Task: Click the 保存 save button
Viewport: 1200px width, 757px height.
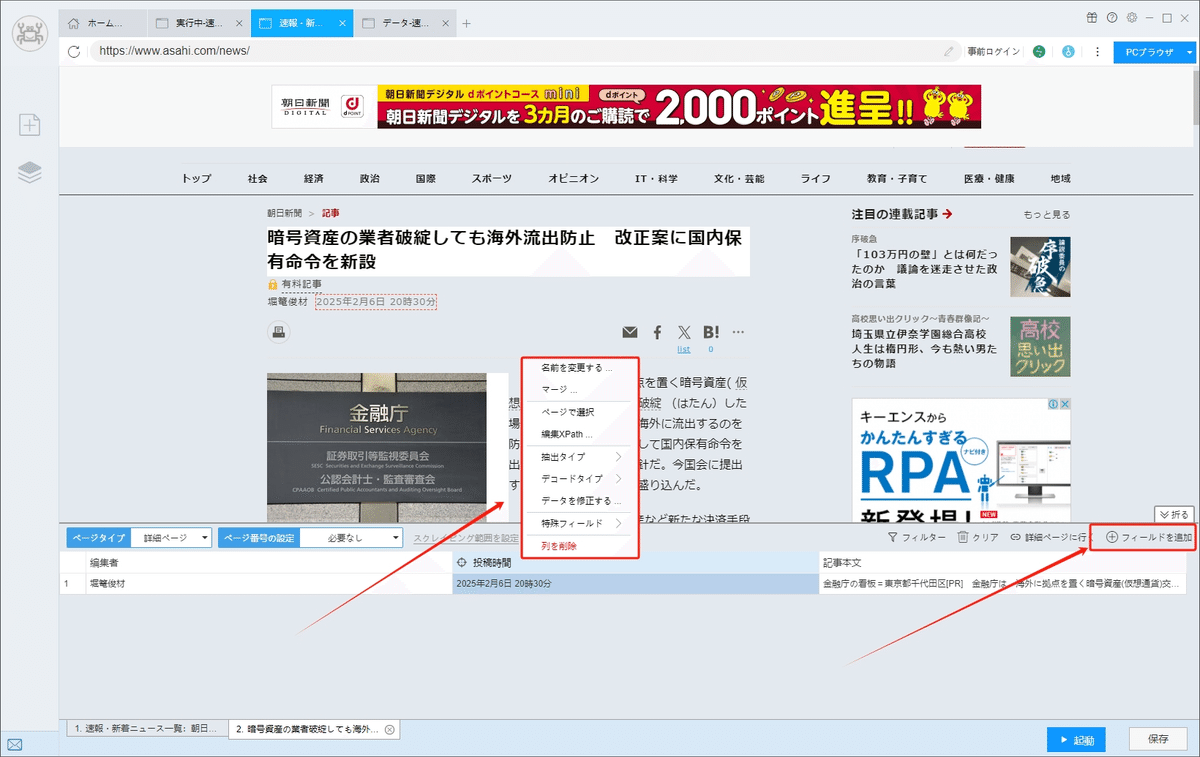Action: [1158, 741]
